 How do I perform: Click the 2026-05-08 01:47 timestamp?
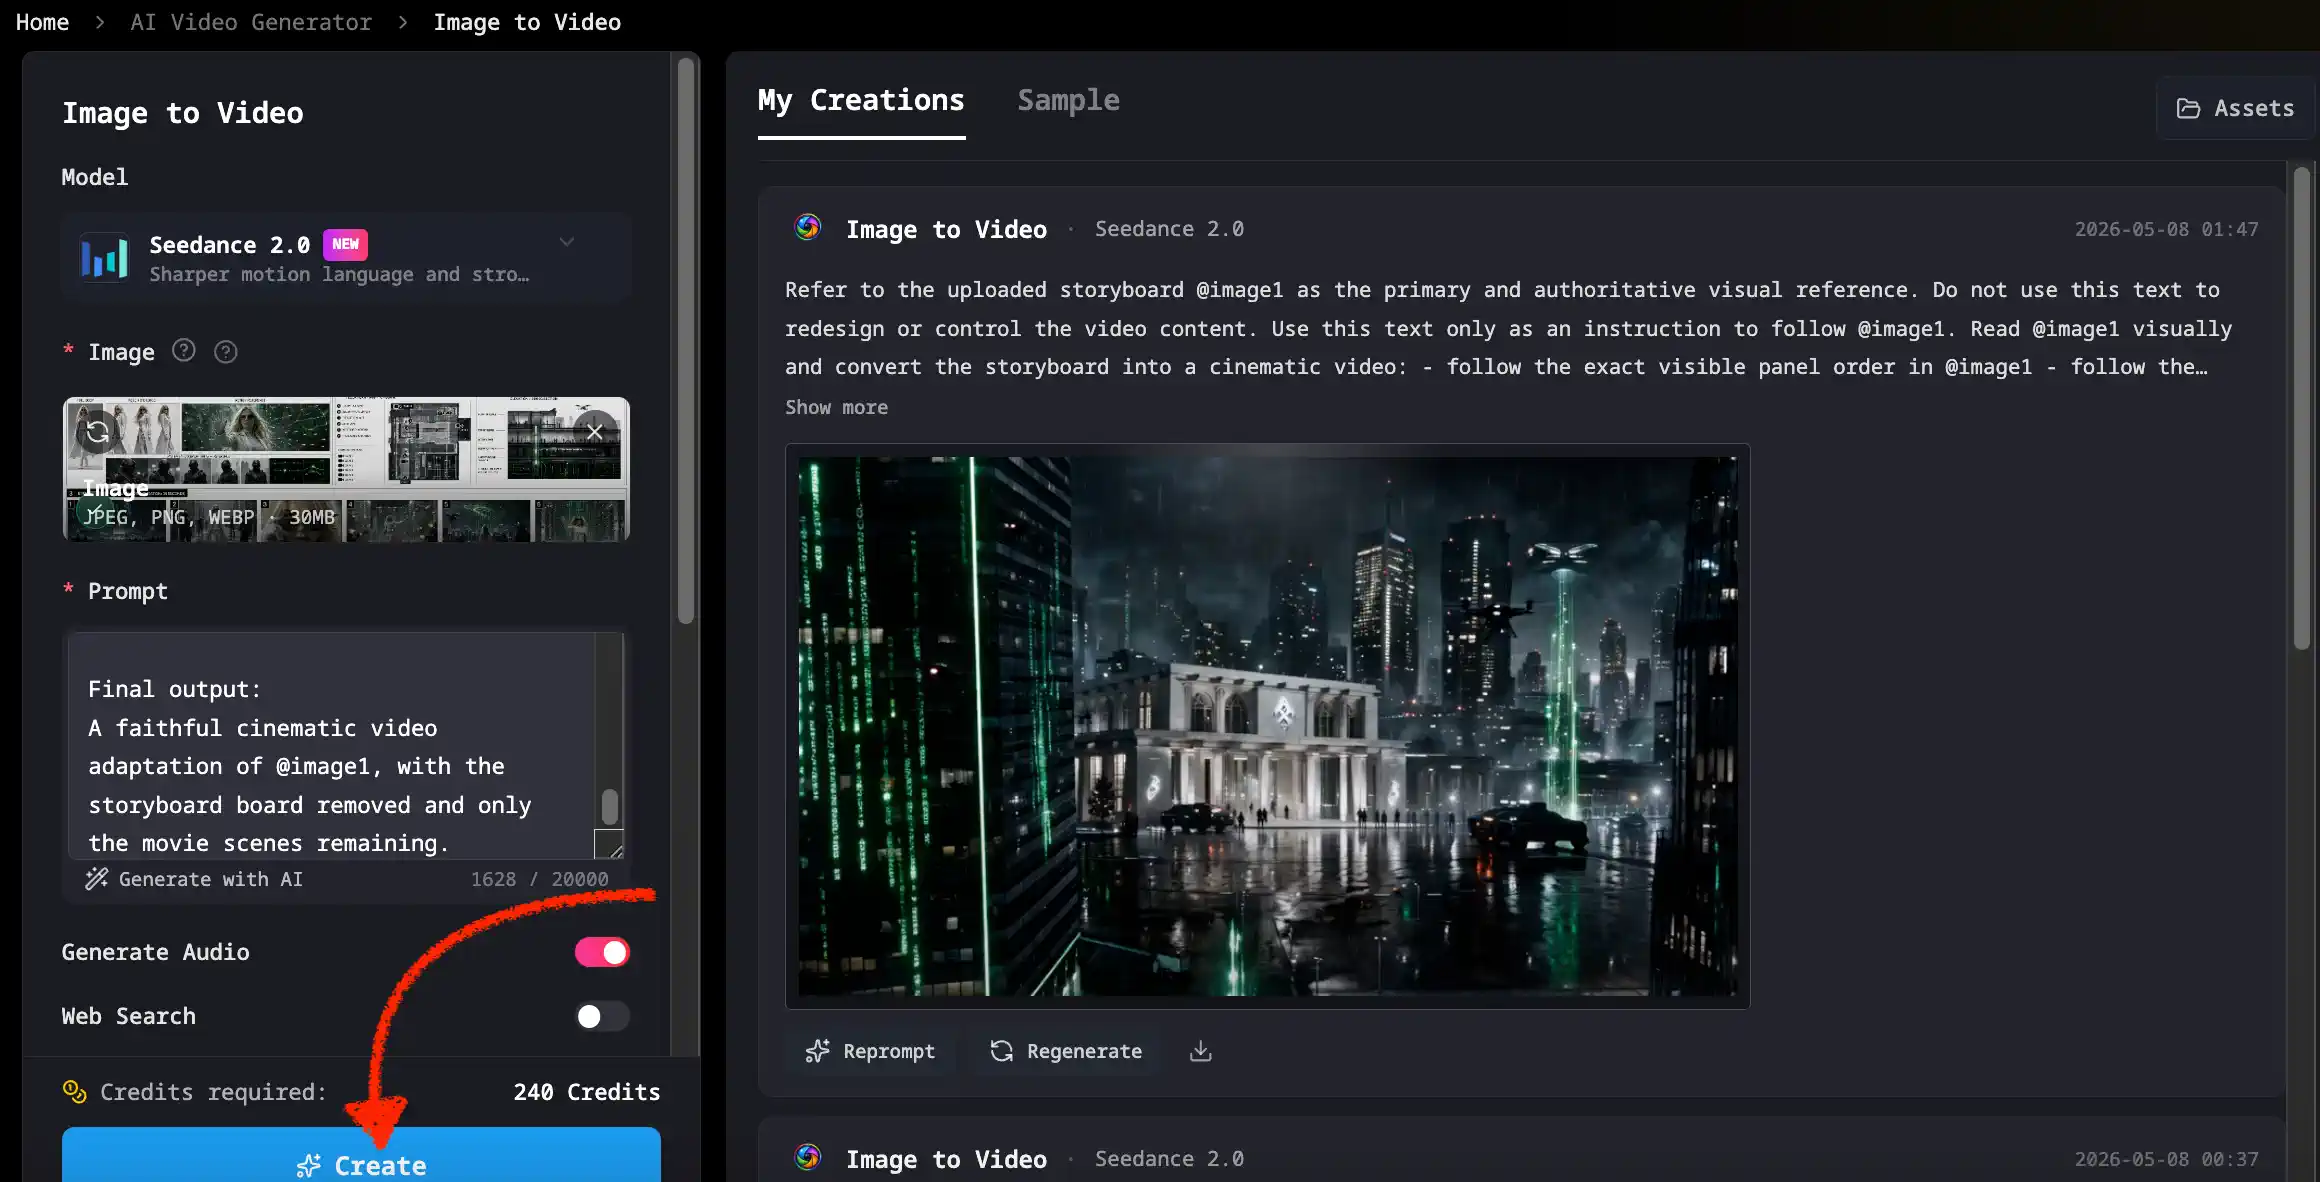[2166, 229]
